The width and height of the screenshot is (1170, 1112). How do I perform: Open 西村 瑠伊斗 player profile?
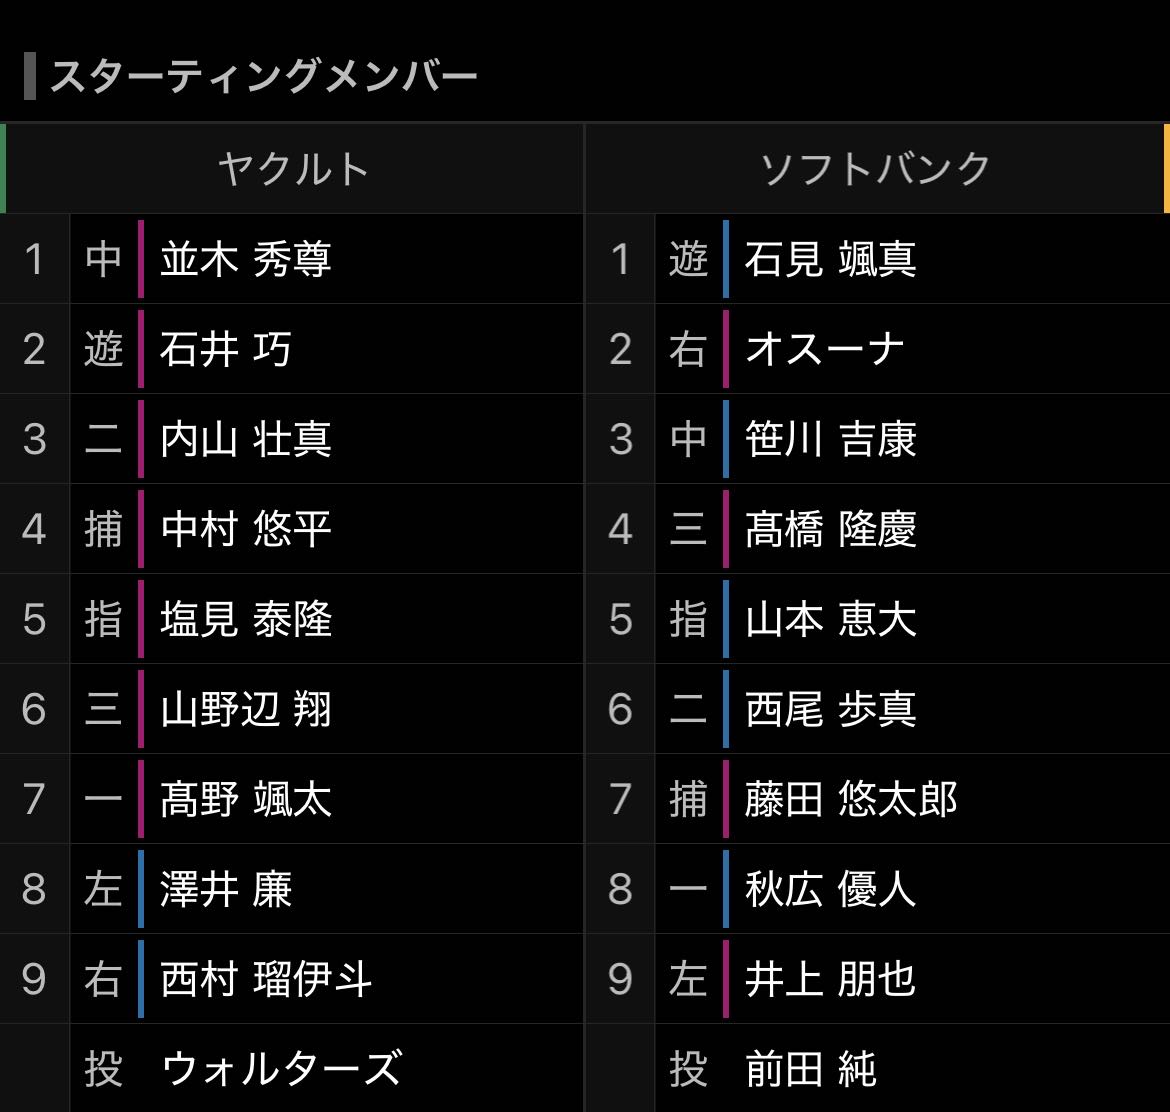[x=266, y=980]
